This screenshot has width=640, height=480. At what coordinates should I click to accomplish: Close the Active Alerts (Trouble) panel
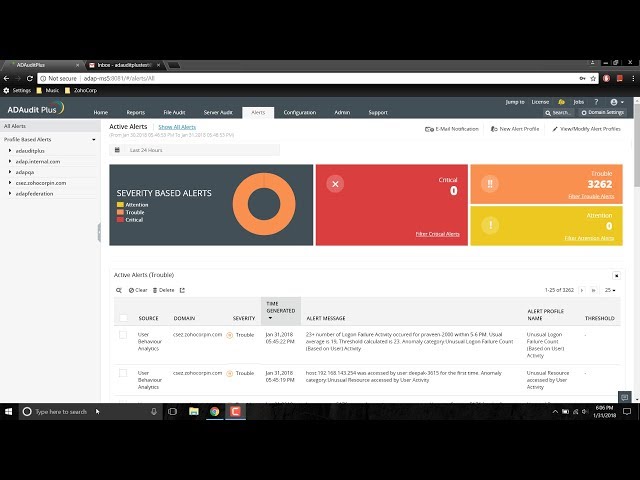tap(616, 276)
